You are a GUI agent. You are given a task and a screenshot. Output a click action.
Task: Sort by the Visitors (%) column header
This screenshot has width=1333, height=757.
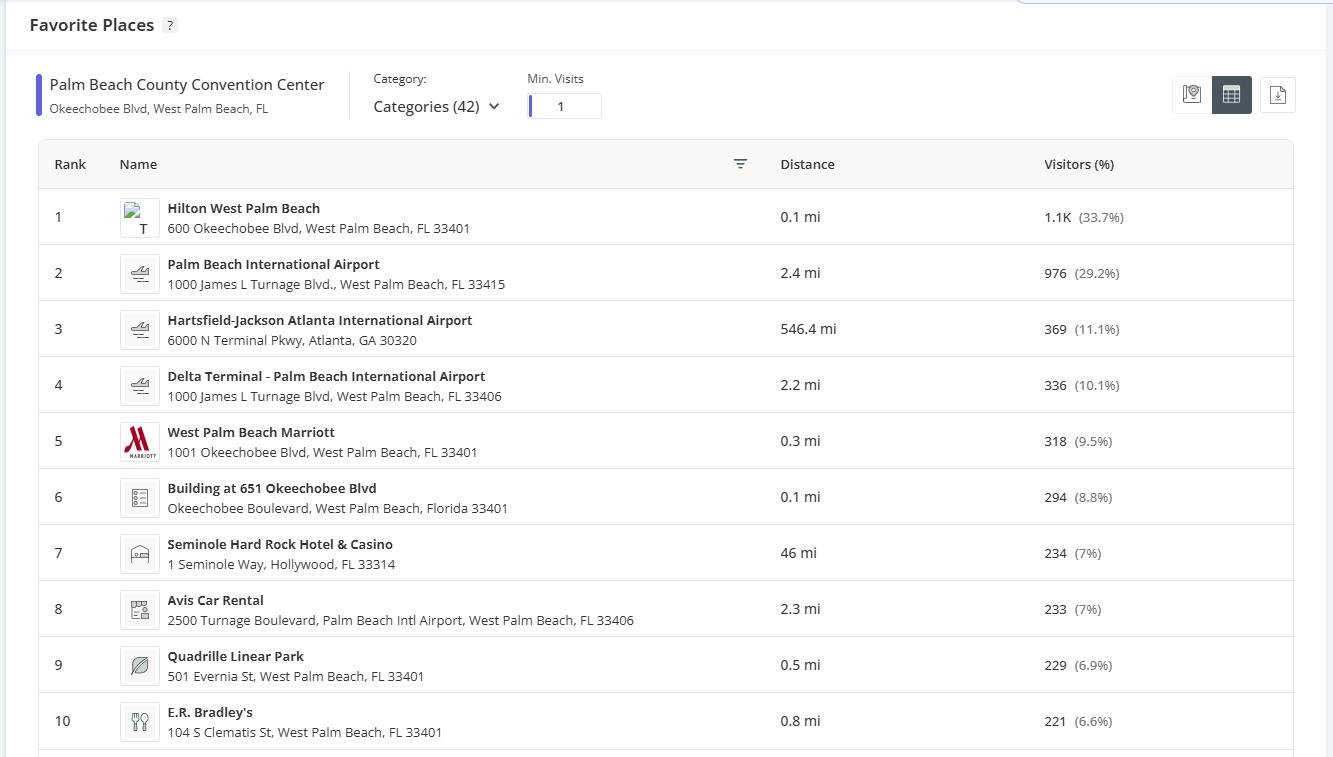[1078, 164]
